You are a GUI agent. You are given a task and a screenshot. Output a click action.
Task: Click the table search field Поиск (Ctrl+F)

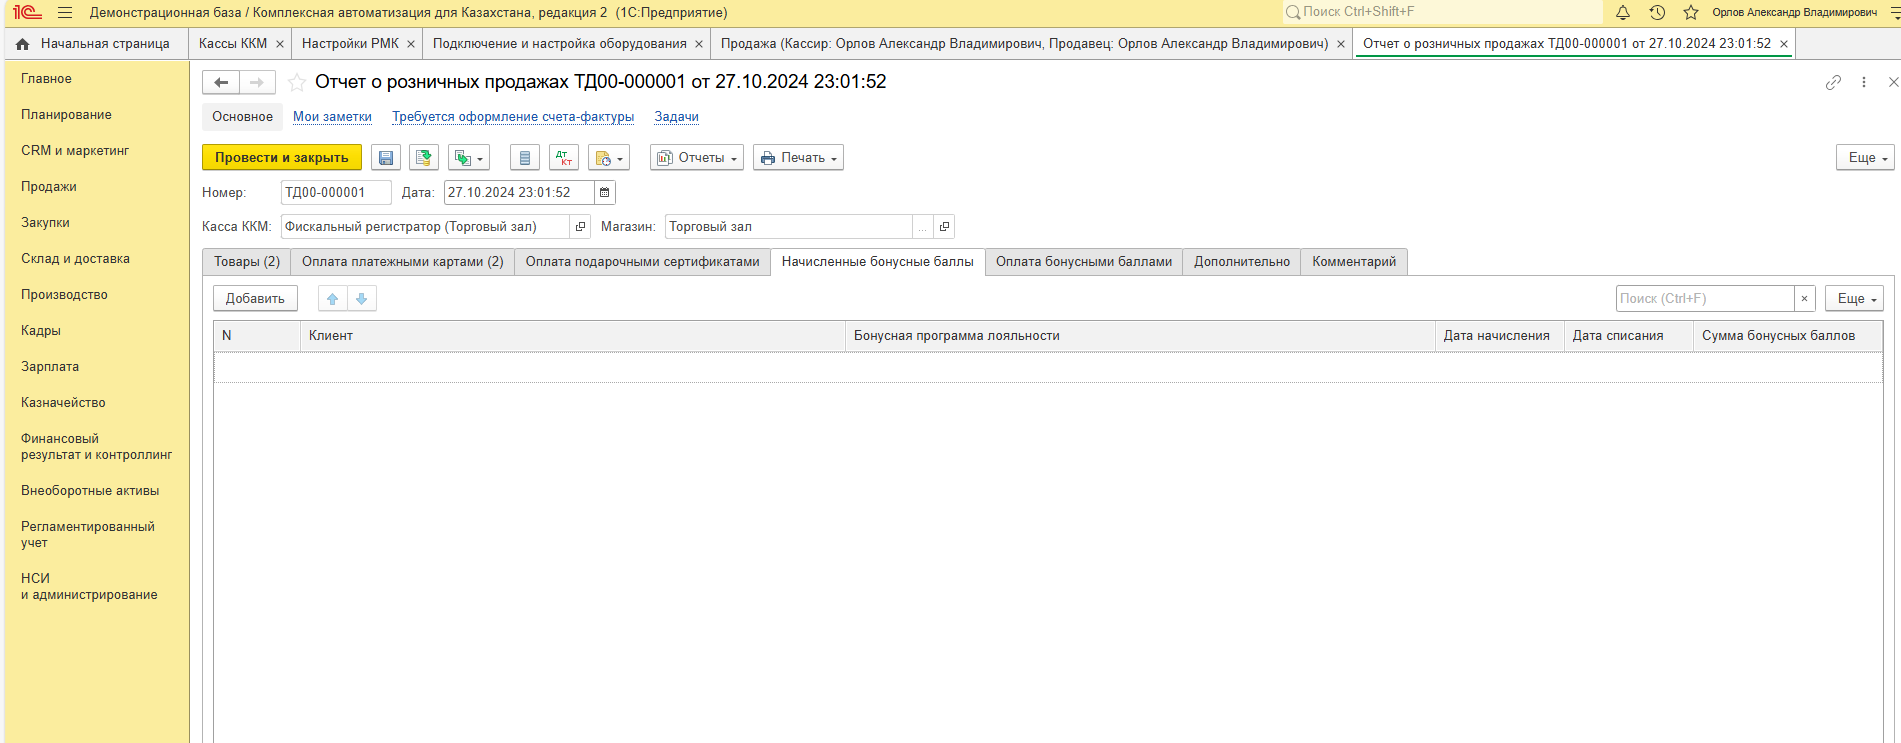click(1704, 299)
